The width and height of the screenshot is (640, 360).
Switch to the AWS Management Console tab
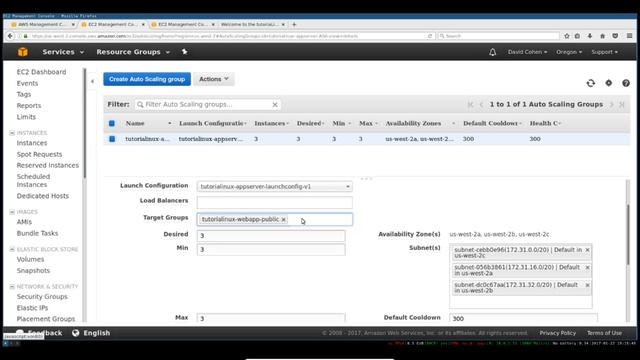pyautogui.click(x=42, y=24)
